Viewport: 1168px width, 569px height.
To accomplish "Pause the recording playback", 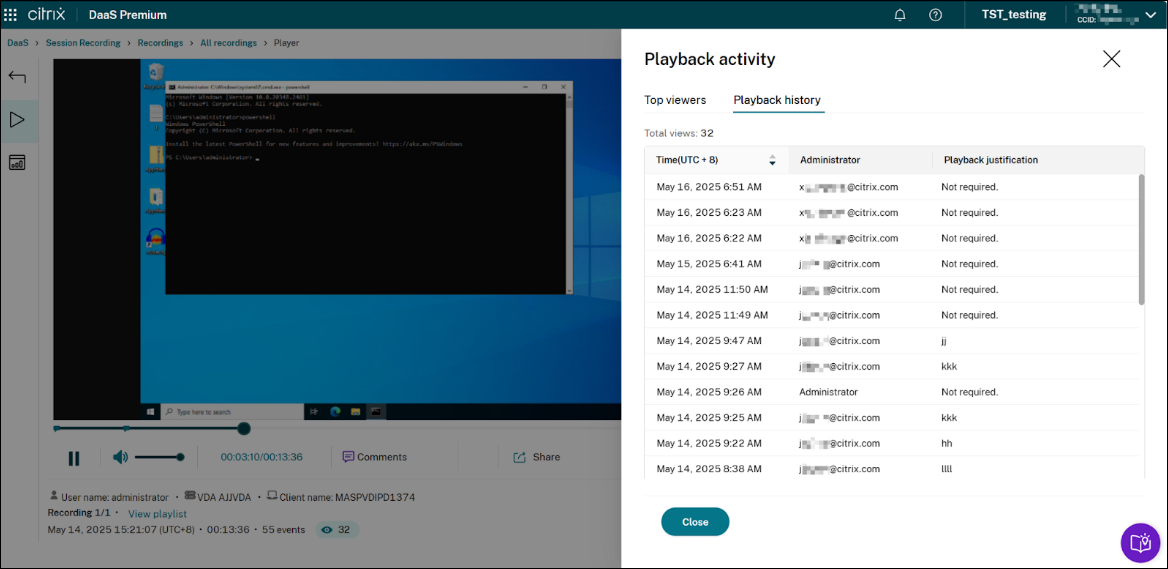I will pyautogui.click(x=74, y=458).
